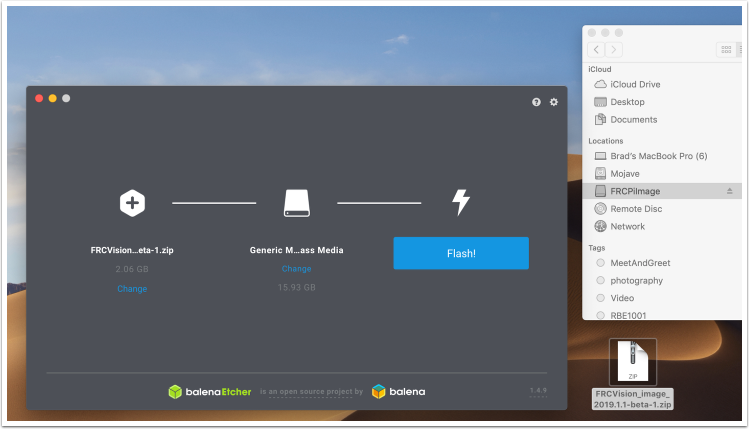The height and width of the screenshot is (429, 749).
Task: Click the drive icon in Etcher
Action: 297,203
